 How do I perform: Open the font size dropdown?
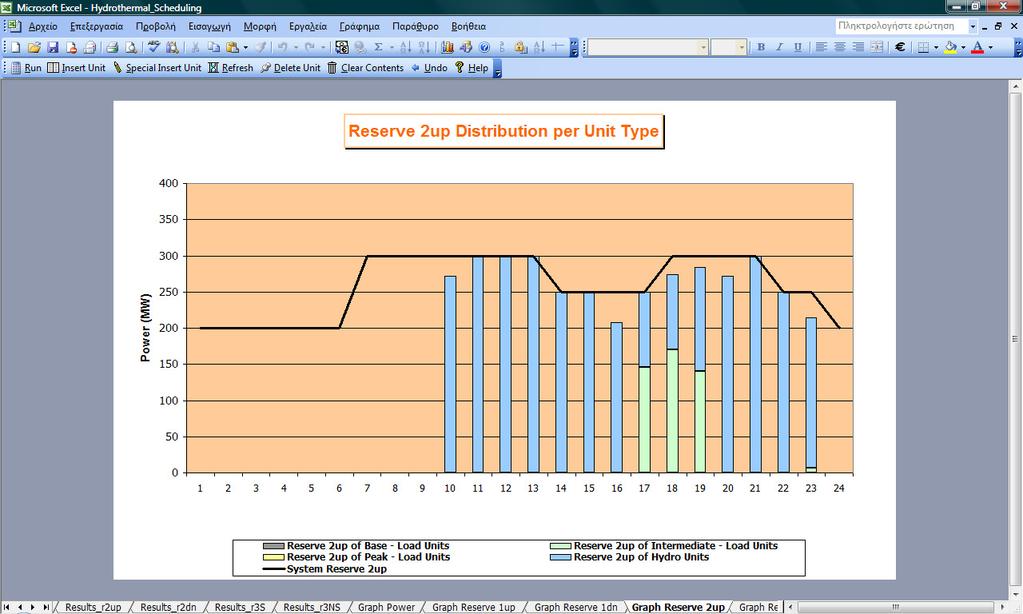741,47
